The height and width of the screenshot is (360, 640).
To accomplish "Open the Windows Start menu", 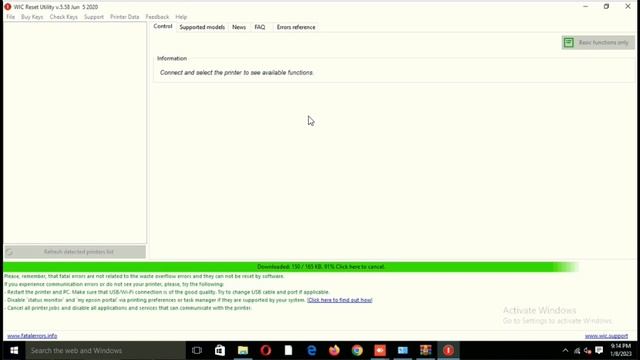I will [x=13, y=351].
